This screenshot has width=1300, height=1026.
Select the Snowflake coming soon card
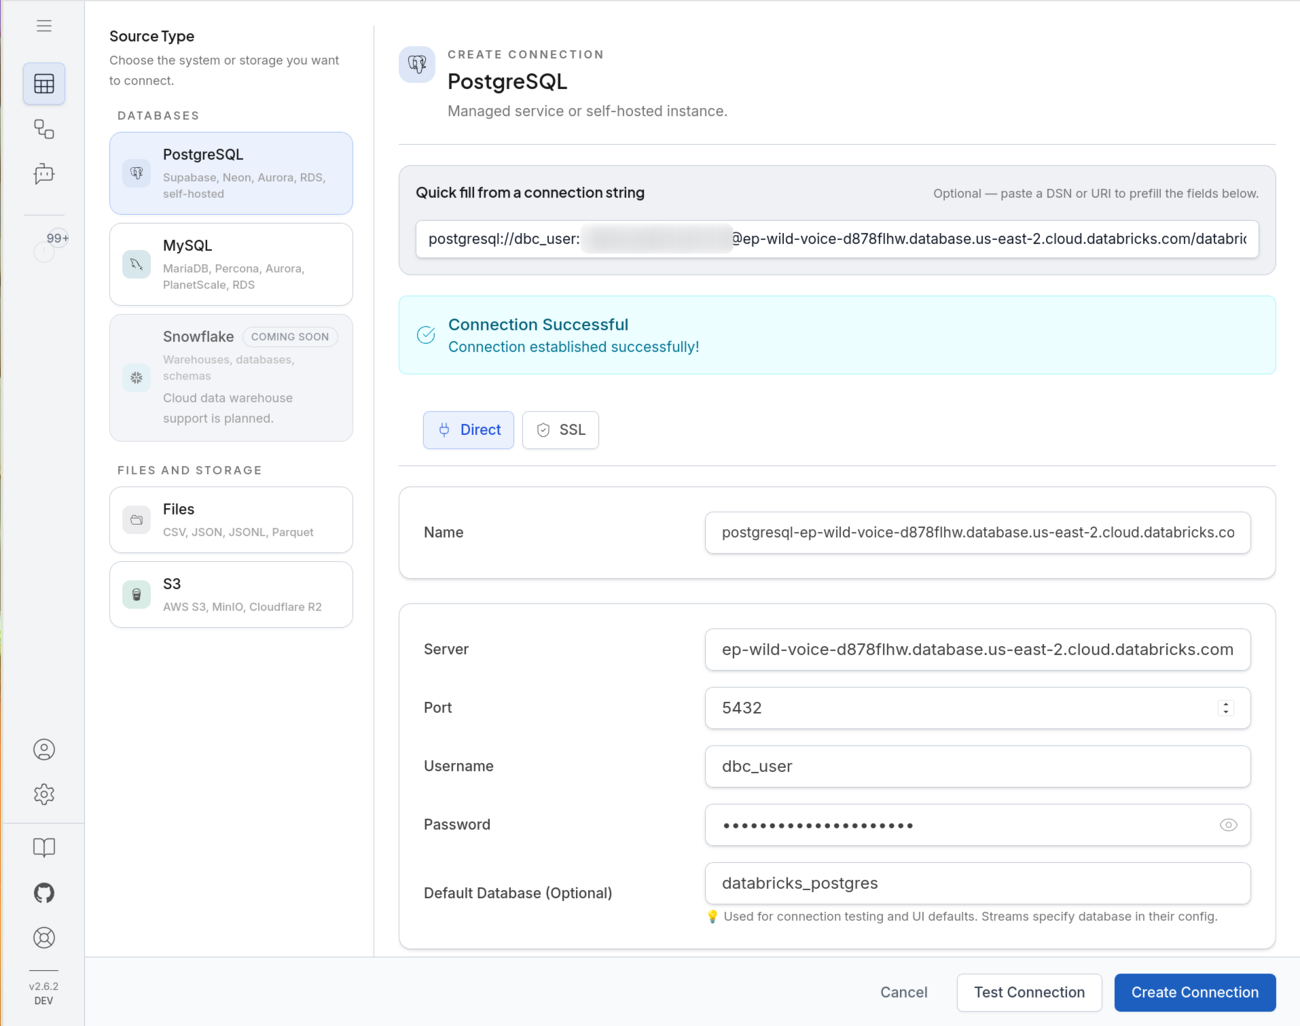point(231,378)
